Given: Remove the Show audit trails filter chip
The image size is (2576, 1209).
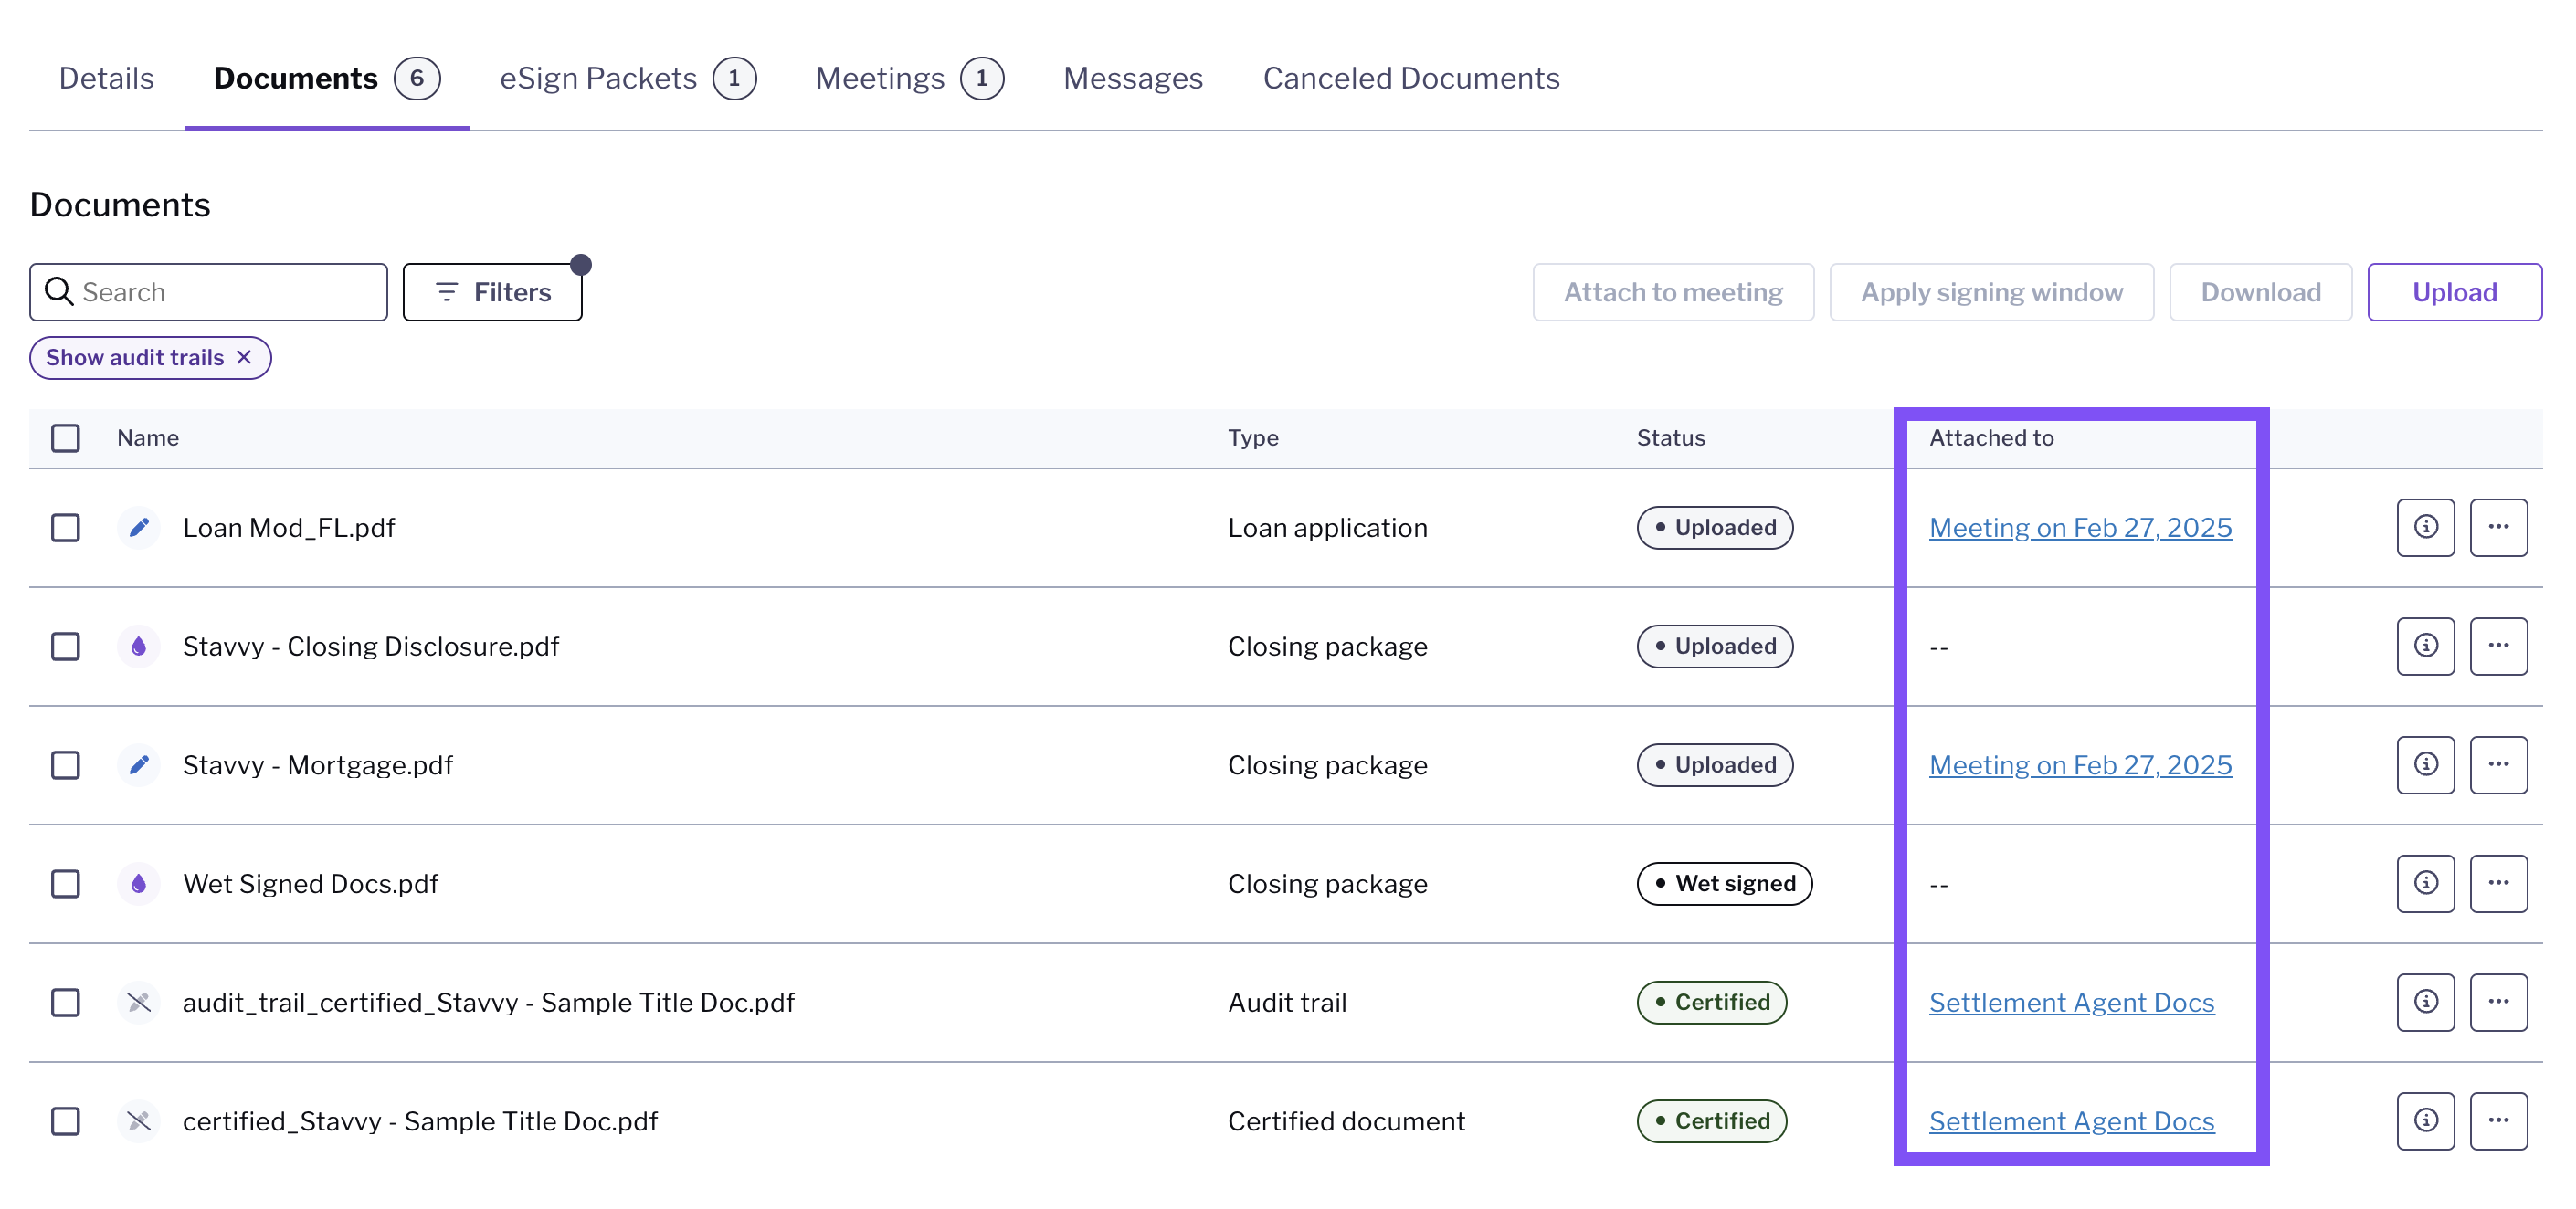Looking at the screenshot, I should coord(244,357).
